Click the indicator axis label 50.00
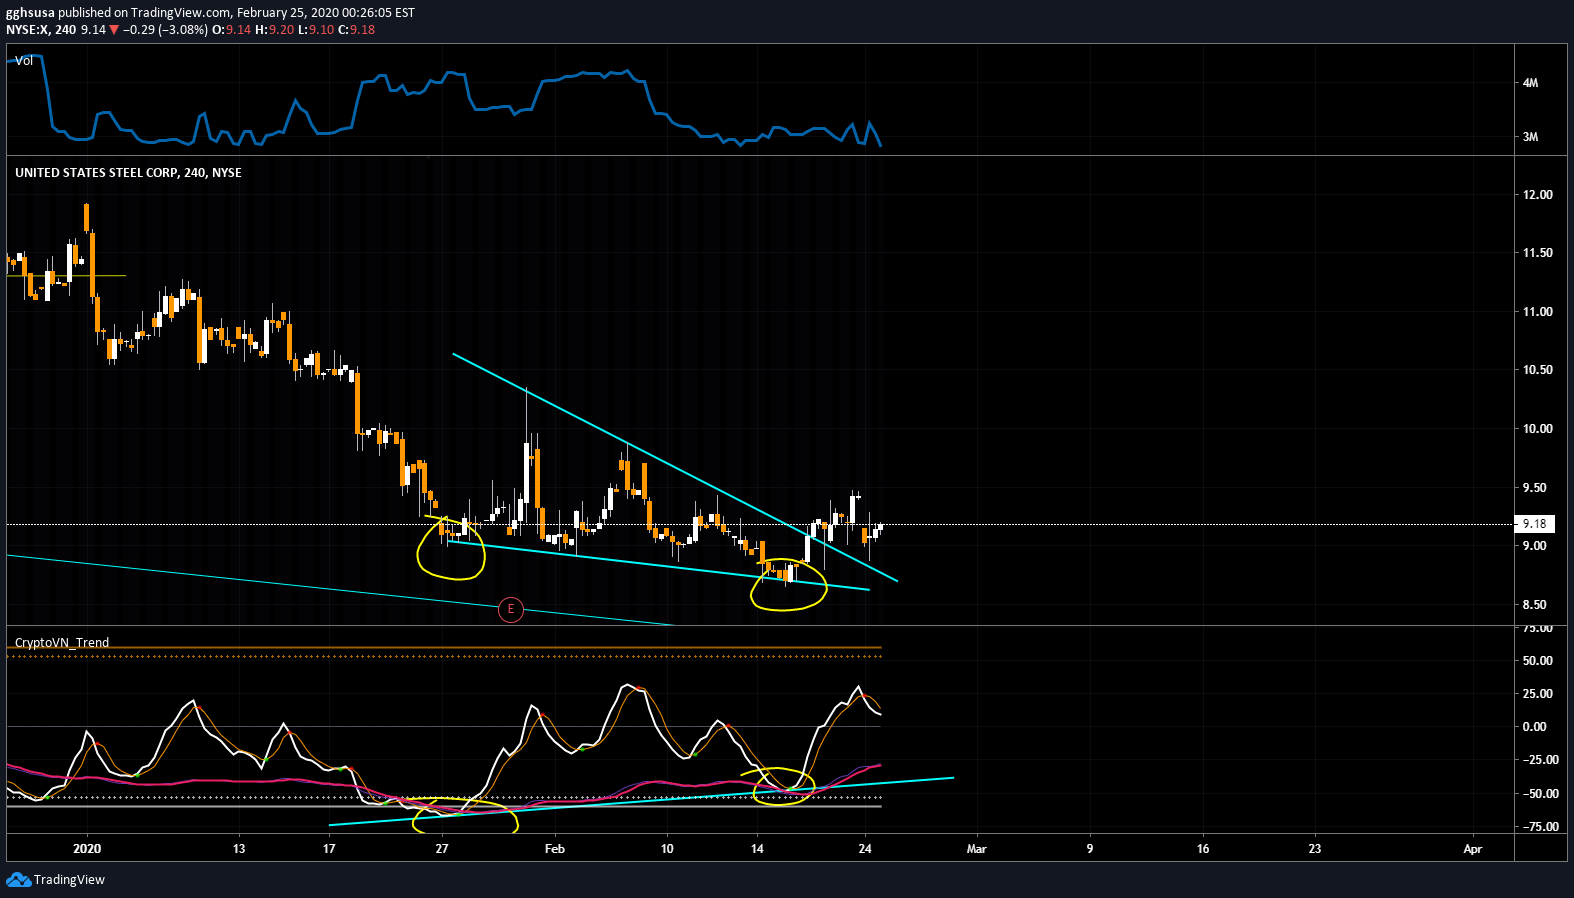 click(1537, 661)
